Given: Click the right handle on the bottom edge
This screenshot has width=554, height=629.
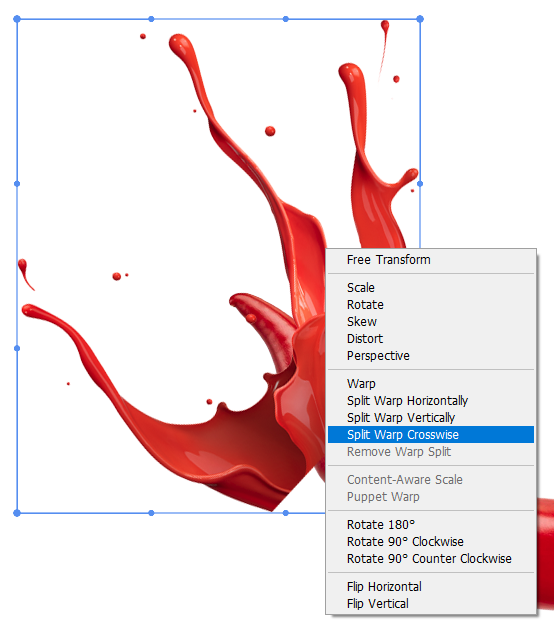Looking at the screenshot, I should tap(286, 513).
